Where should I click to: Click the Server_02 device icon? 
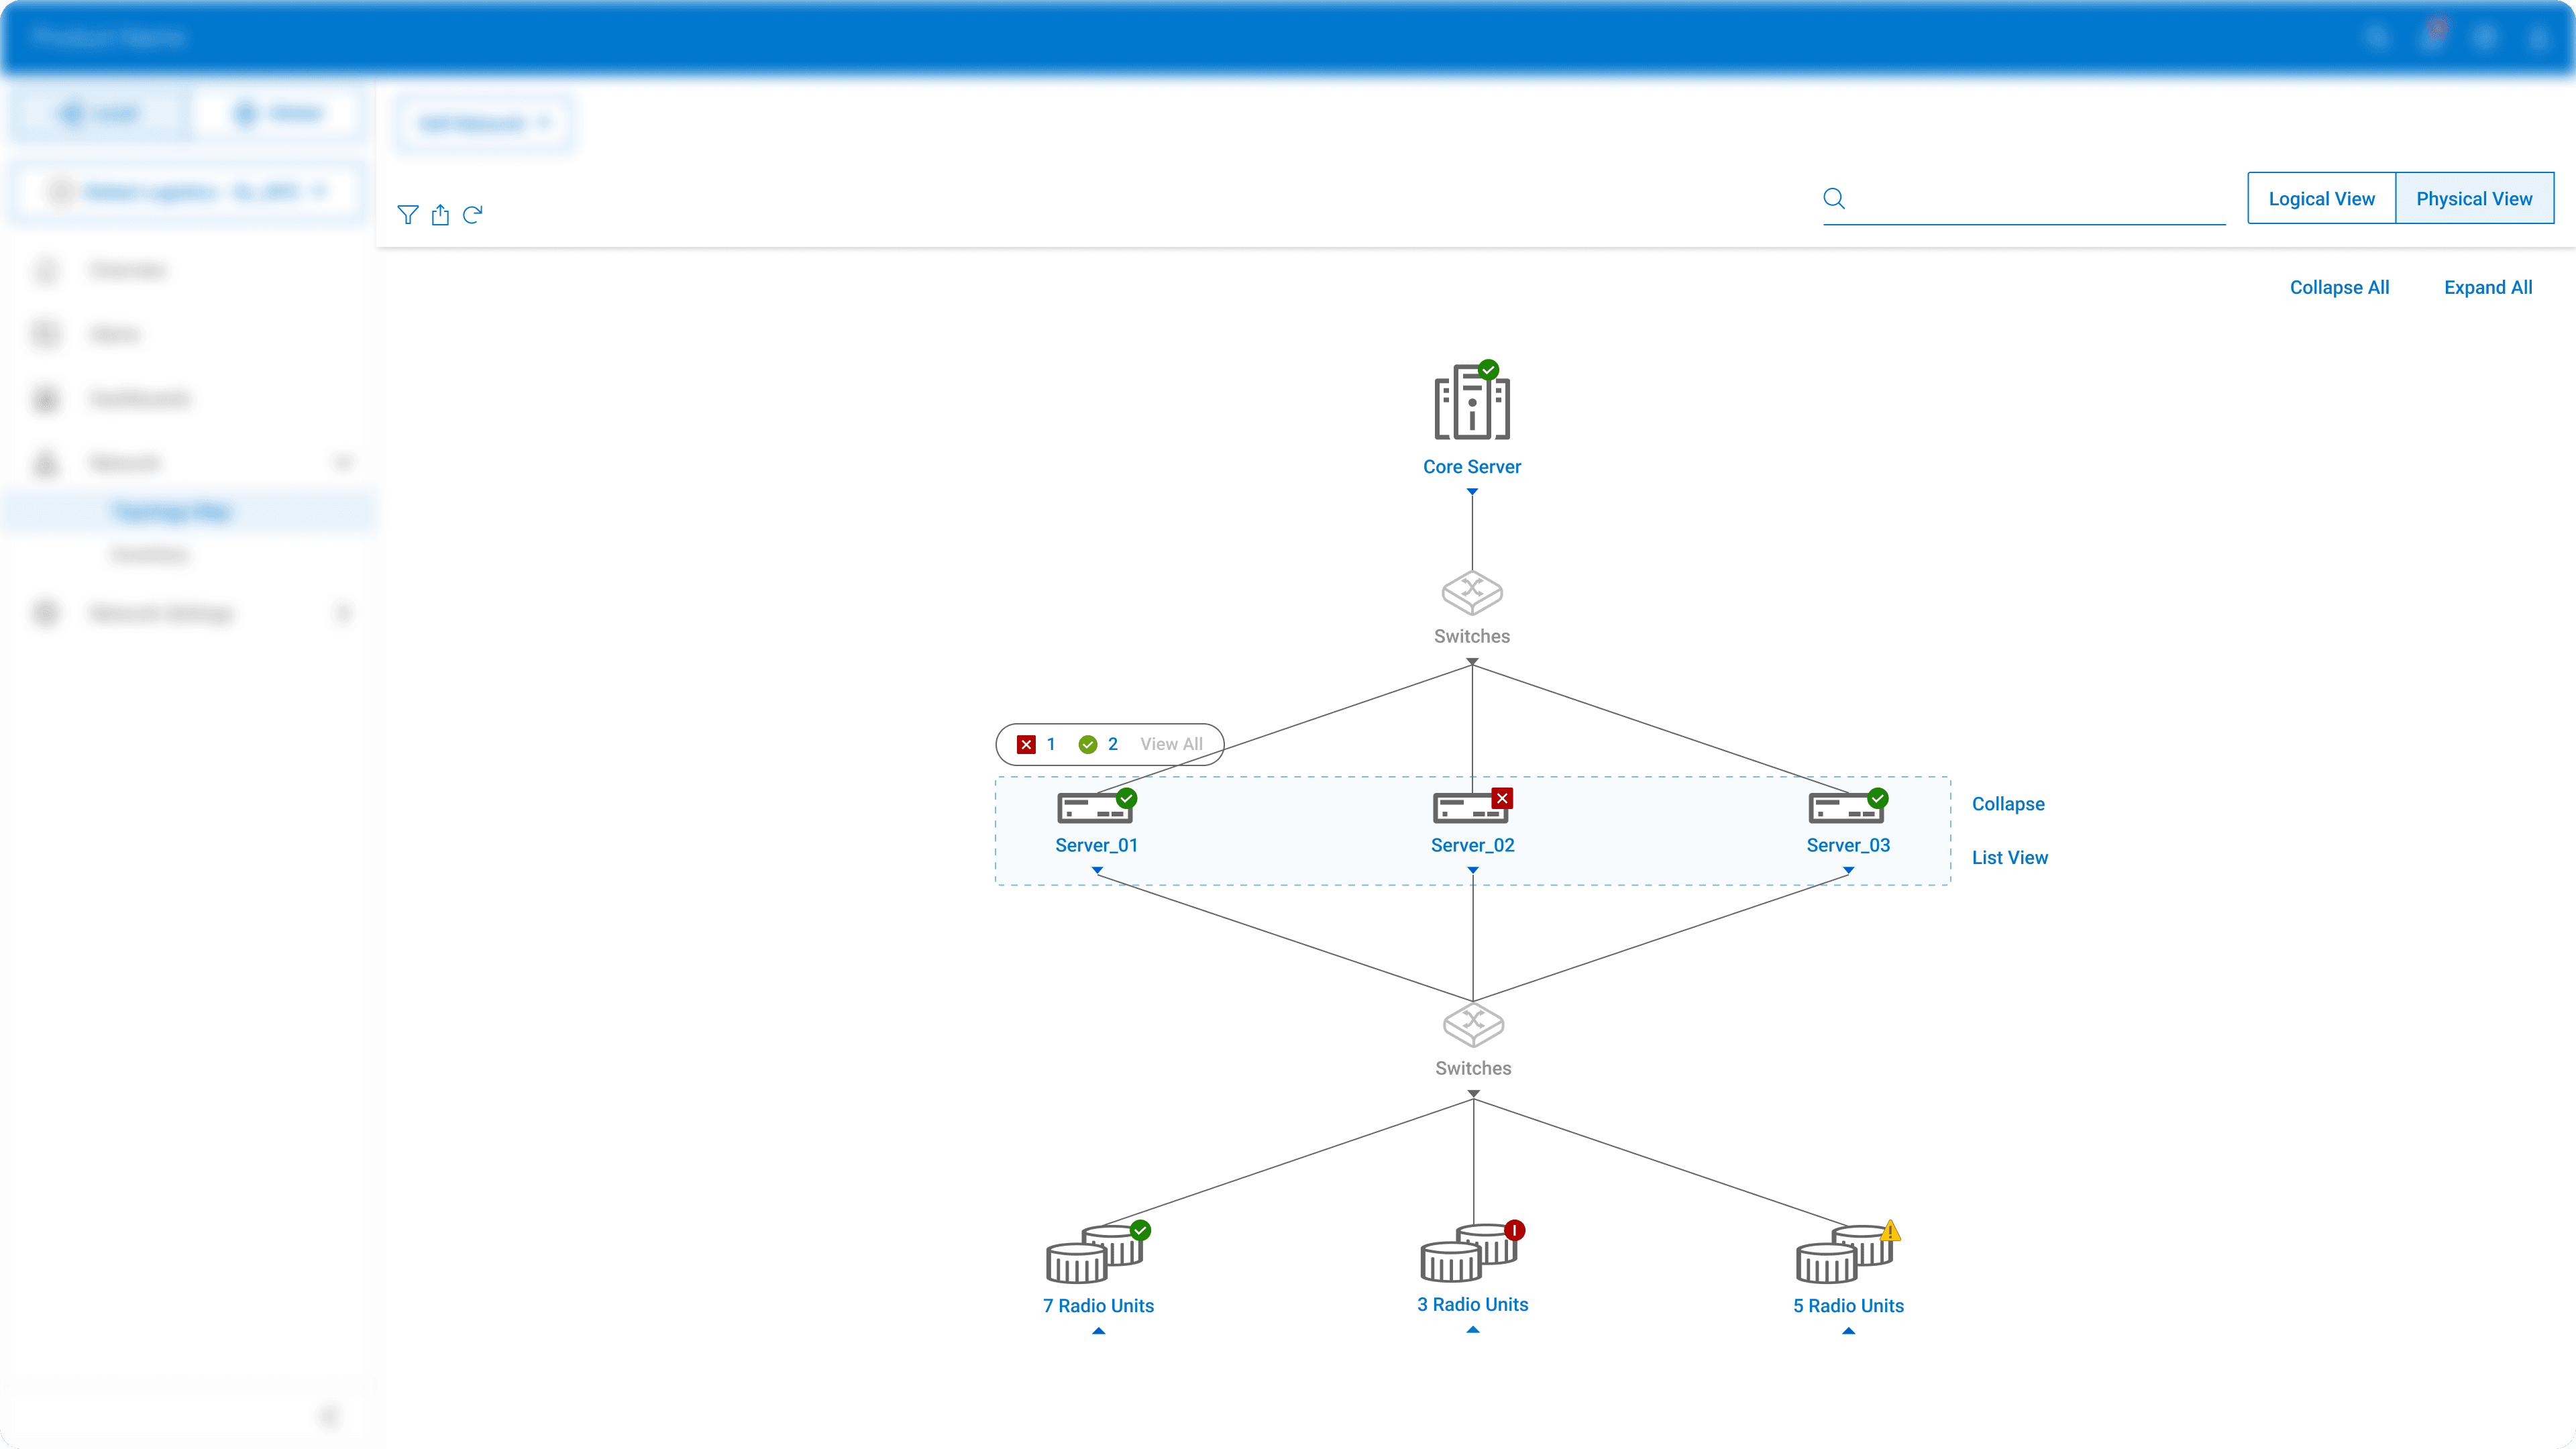pyautogui.click(x=1470, y=808)
